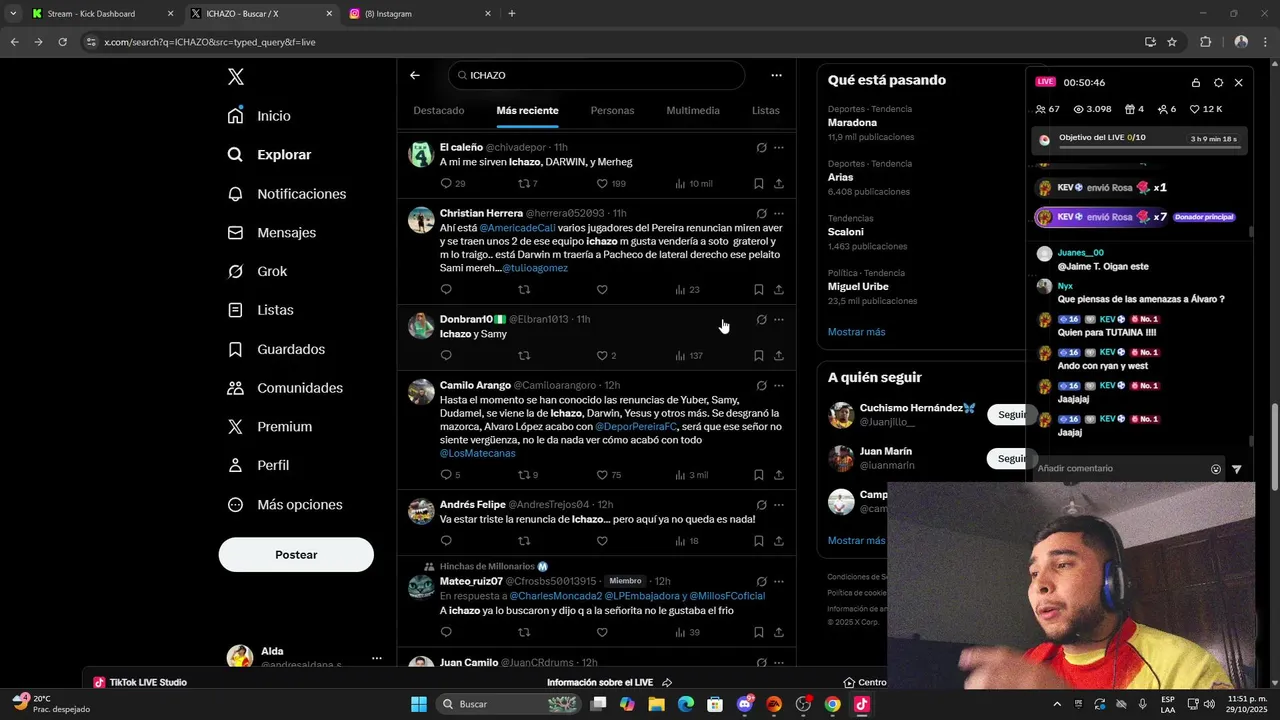This screenshot has width=1280, height=720.
Task: Reply to Camilo Arango's post
Action: point(446,475)
